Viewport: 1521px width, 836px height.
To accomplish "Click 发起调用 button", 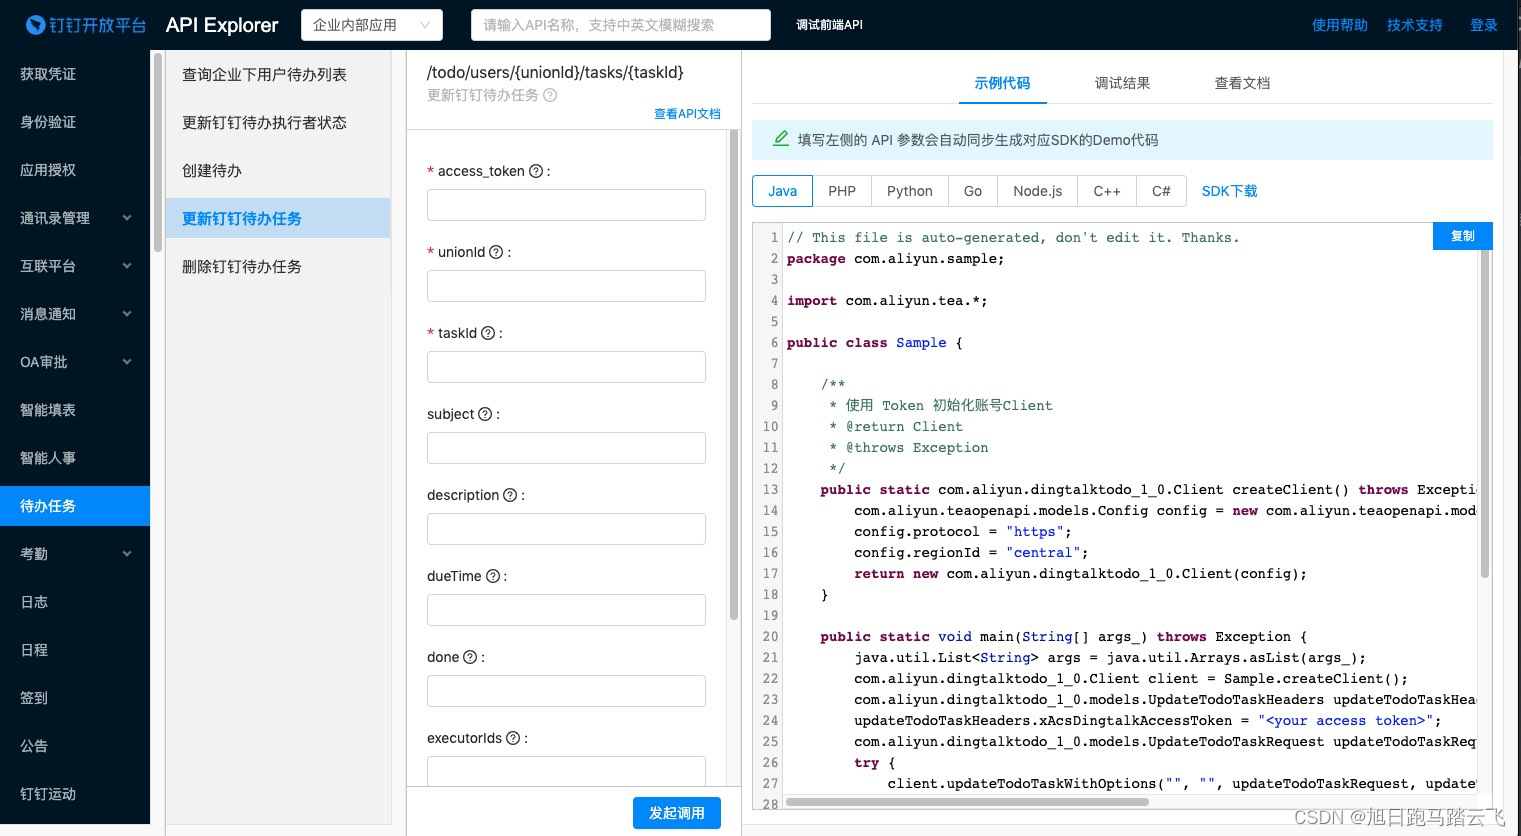I will pos(677,813).
